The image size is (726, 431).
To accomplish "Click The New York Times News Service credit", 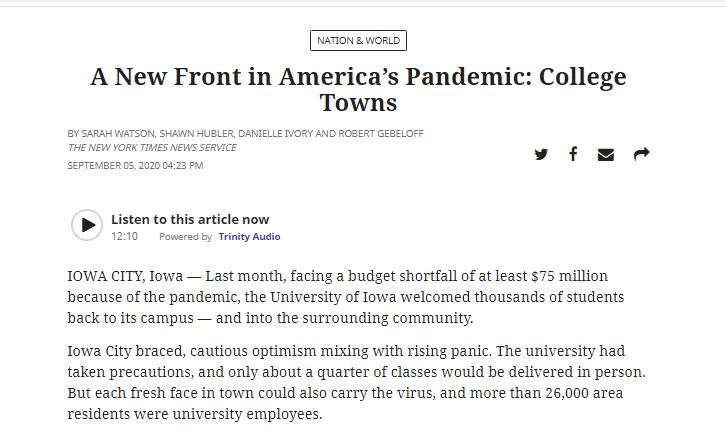I will 152,148.
